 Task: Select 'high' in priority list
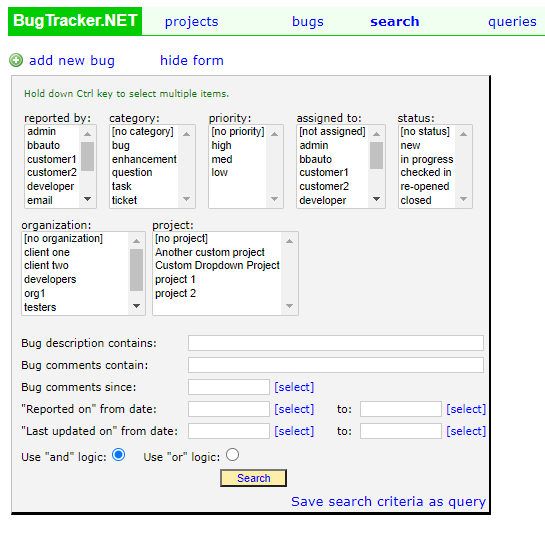[238, 145]
